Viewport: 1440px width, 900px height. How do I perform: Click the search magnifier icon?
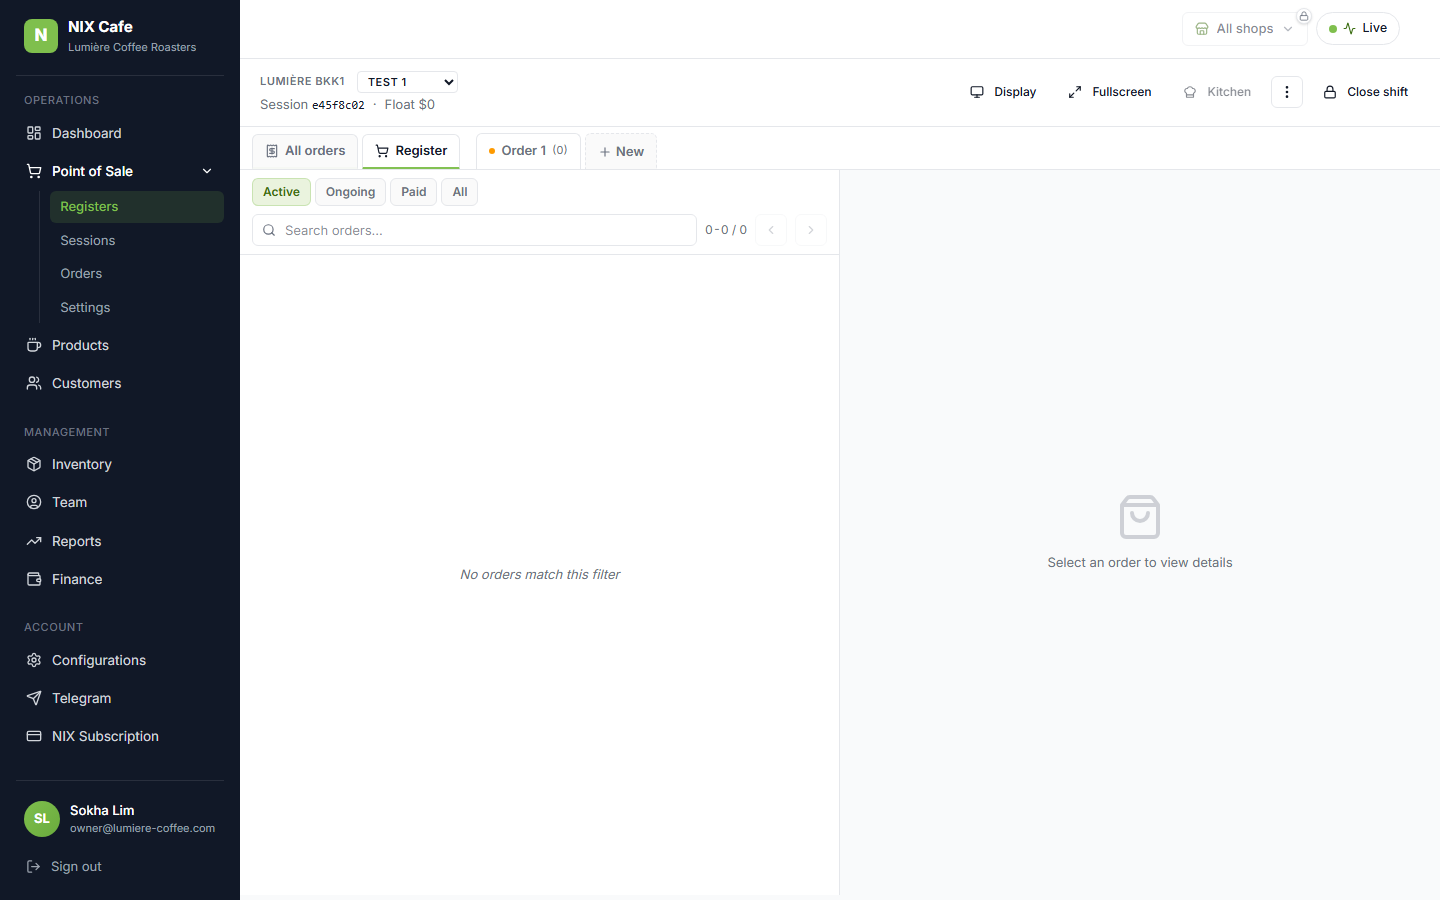pyautogui.click(x=269, y=230)
